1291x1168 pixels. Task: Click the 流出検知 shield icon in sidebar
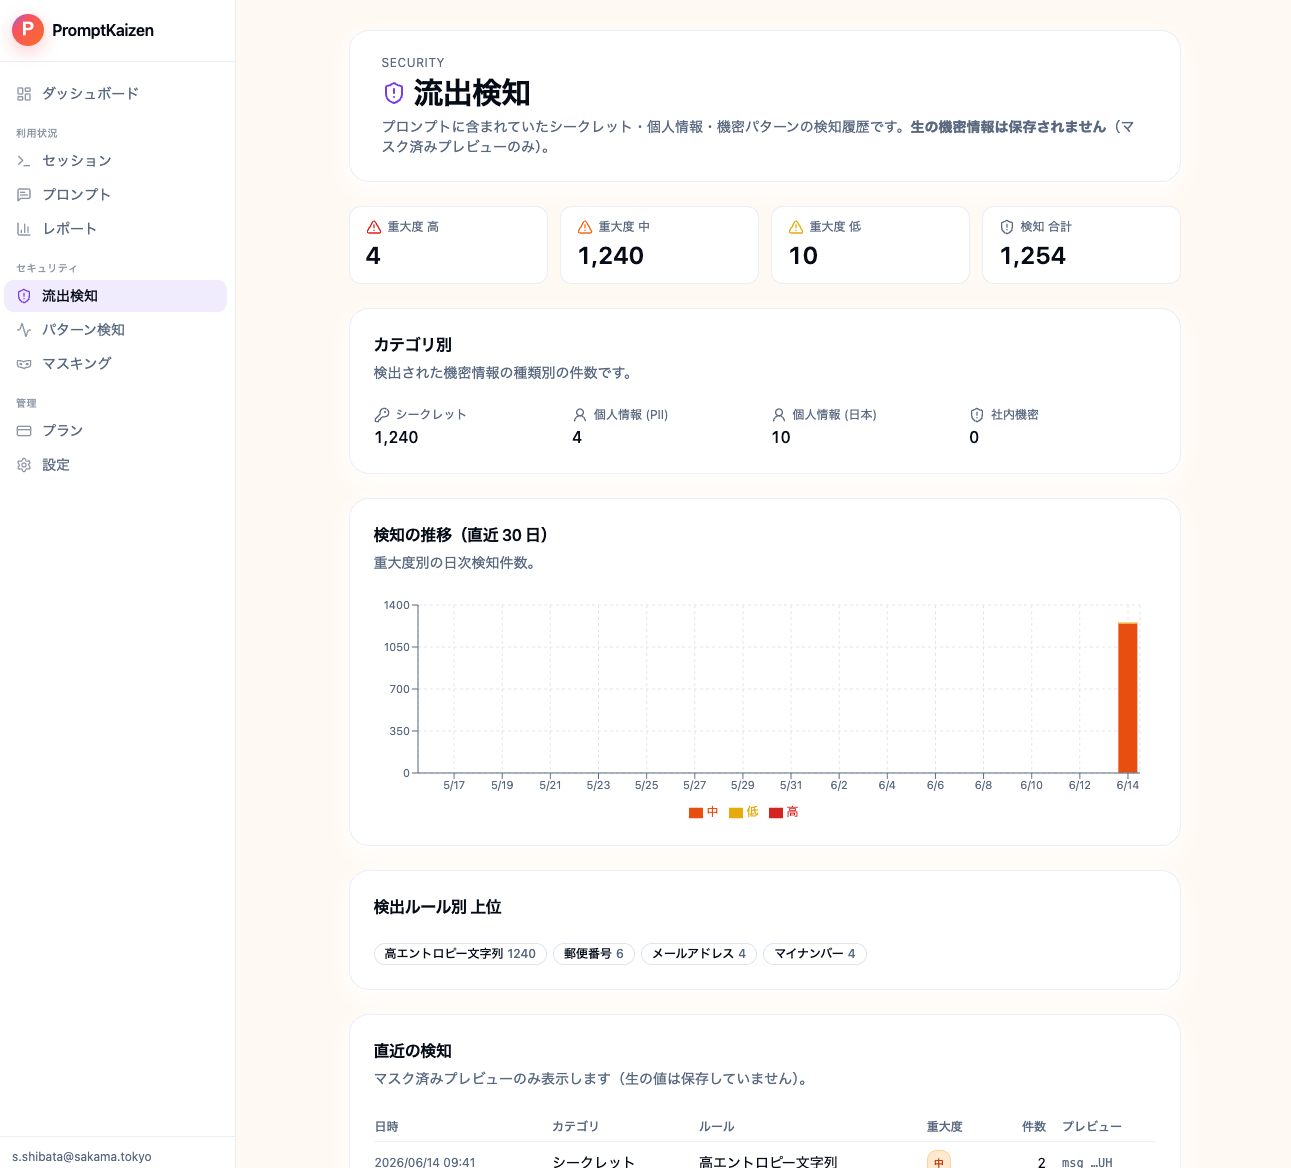tap(24, 296)
